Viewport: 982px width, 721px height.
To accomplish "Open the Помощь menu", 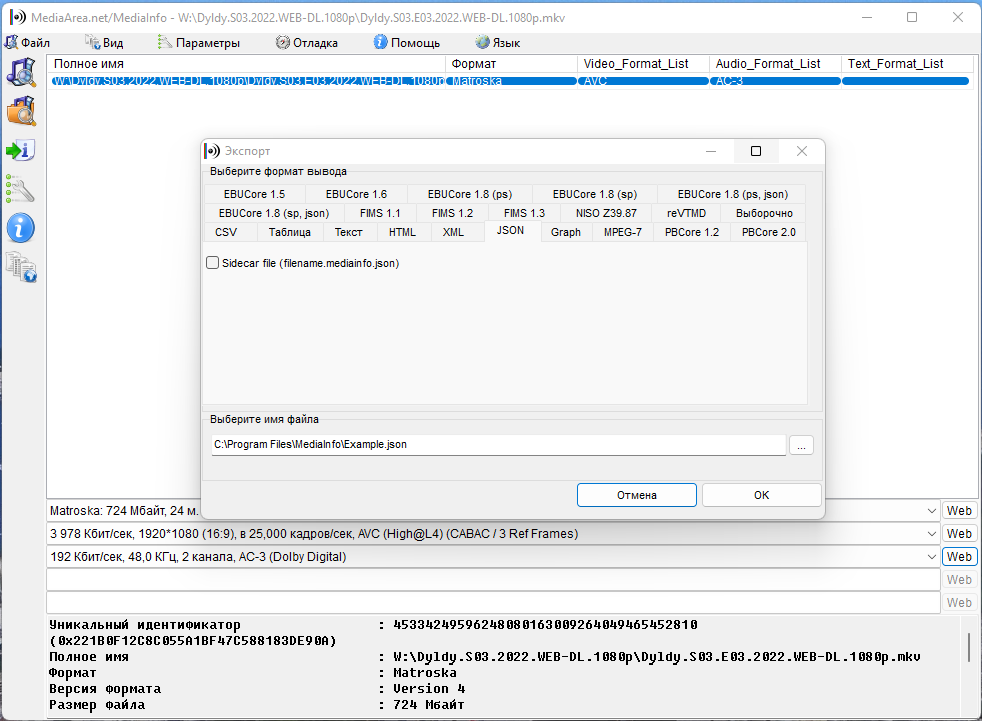I will click(x=407, y=43).
